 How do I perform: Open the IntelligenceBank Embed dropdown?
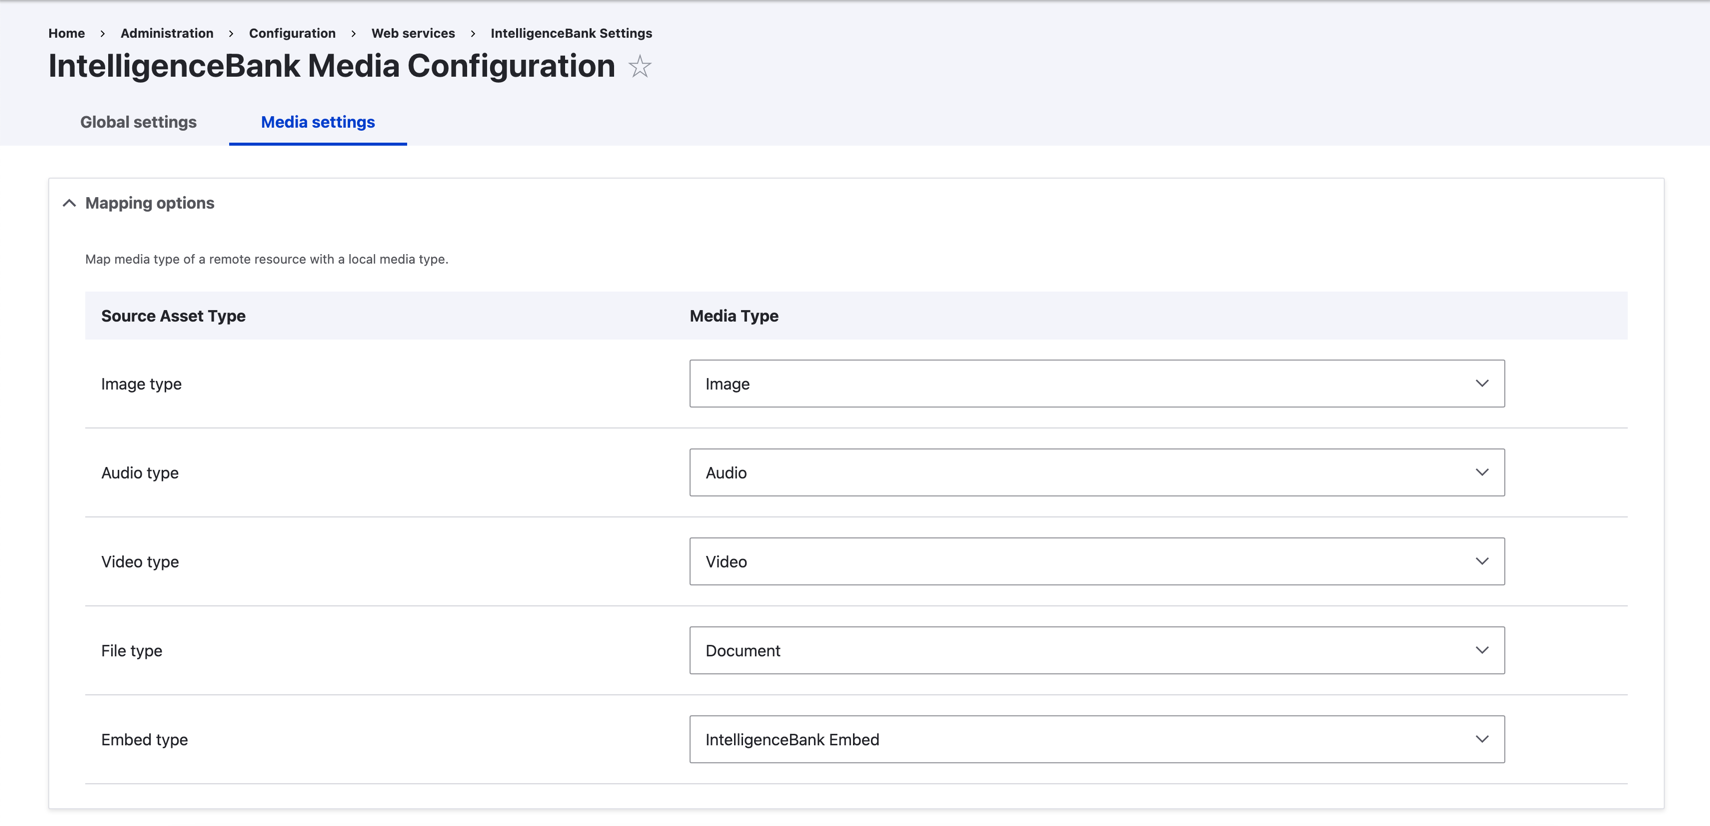[x=1095, y=740]
